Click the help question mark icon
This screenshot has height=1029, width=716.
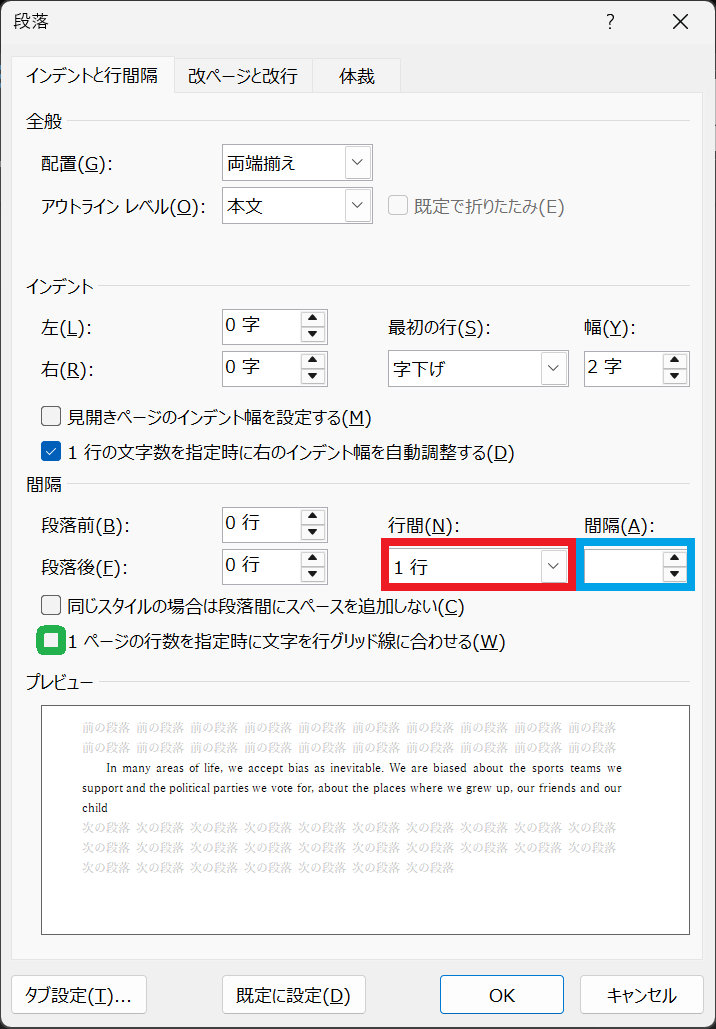(610, 22)
